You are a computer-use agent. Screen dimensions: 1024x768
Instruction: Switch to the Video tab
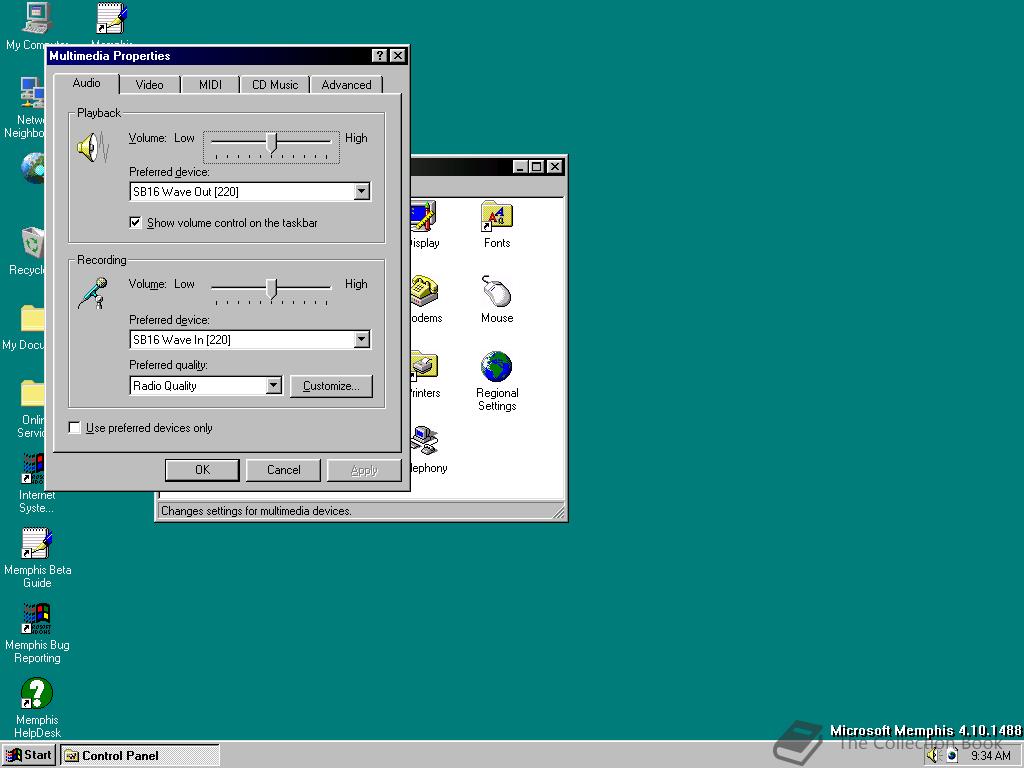point(150,85)
